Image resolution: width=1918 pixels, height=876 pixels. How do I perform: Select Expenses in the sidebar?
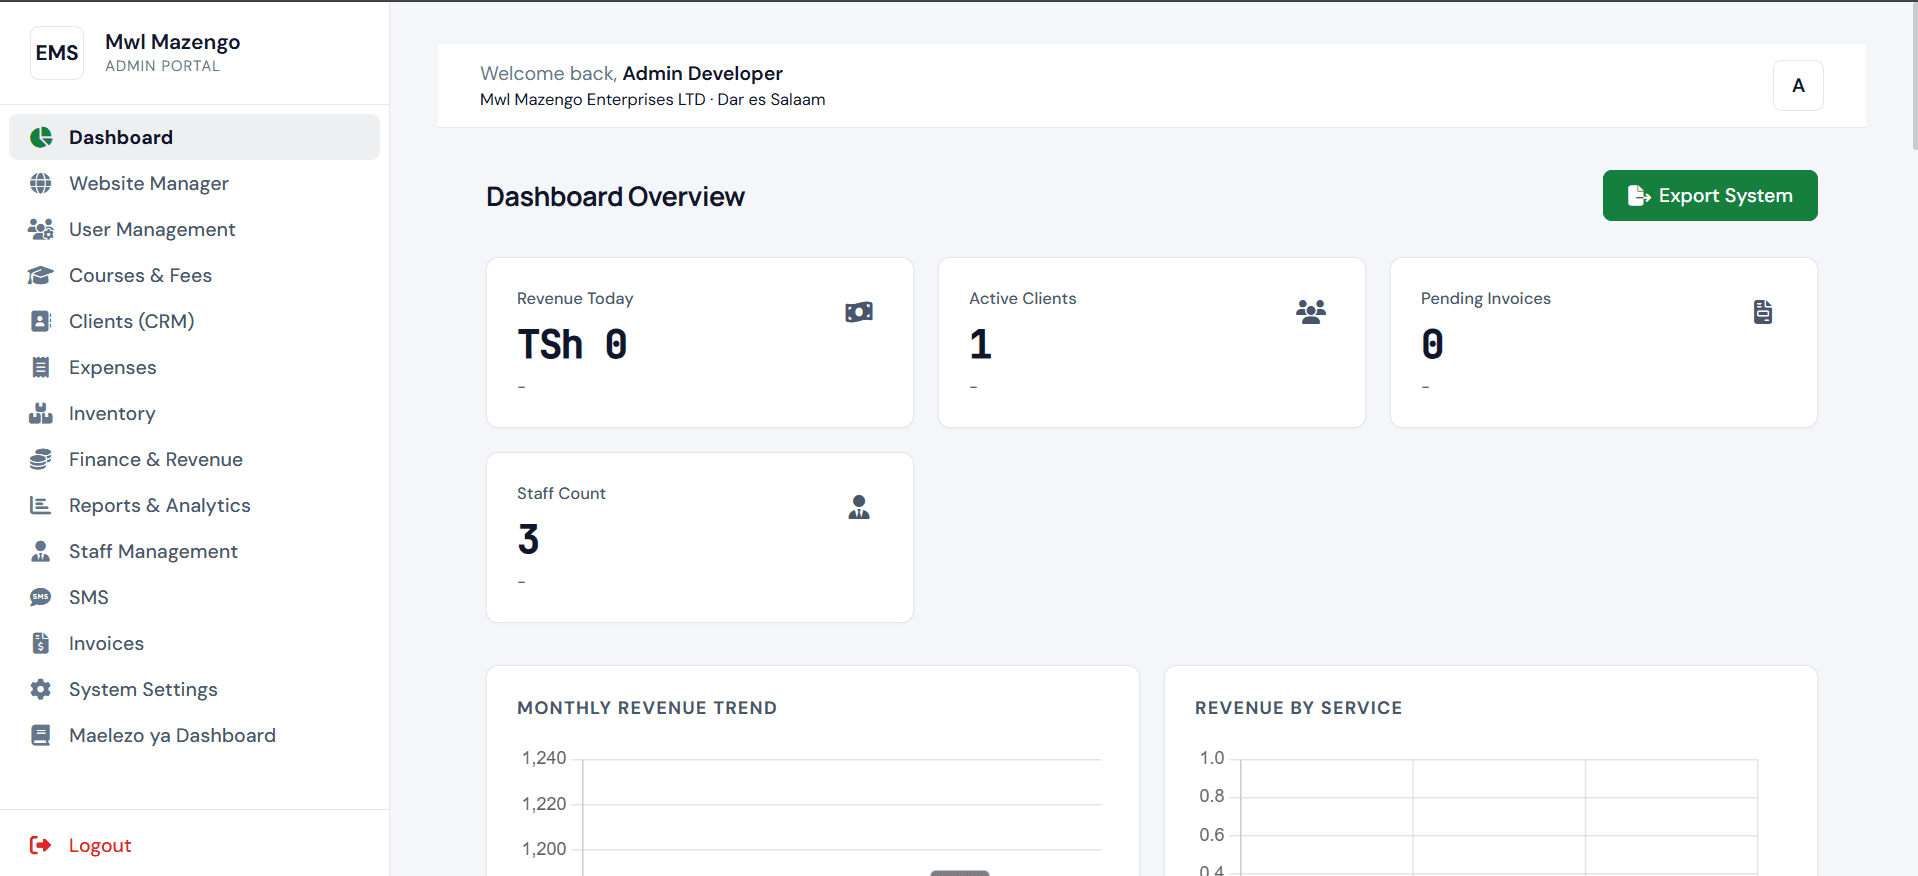coord(194,367)
